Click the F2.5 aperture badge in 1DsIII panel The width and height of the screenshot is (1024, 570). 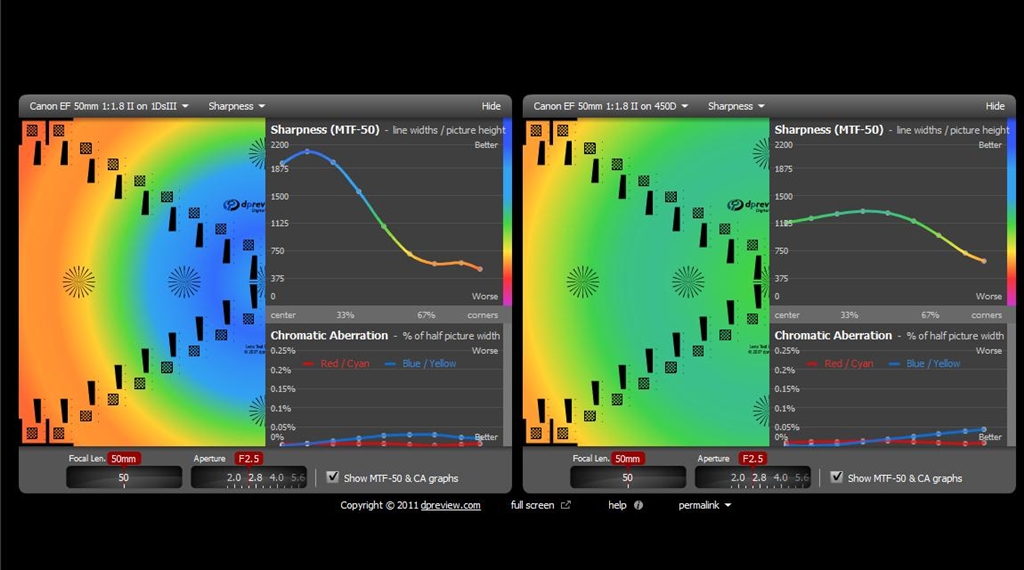[x=249, y=458]
